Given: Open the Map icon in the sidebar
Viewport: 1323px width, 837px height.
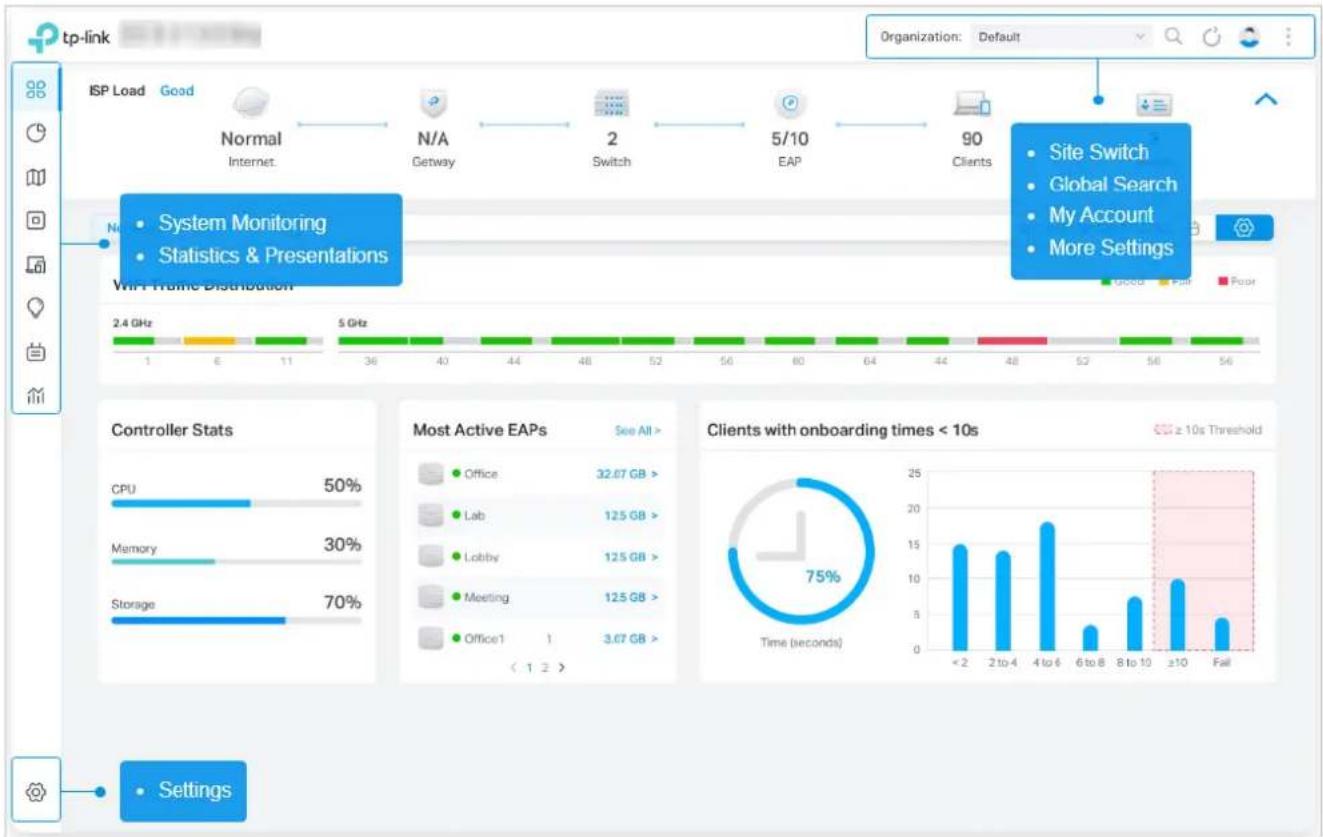Looking at the screenshot, I should tap(35, 177).
